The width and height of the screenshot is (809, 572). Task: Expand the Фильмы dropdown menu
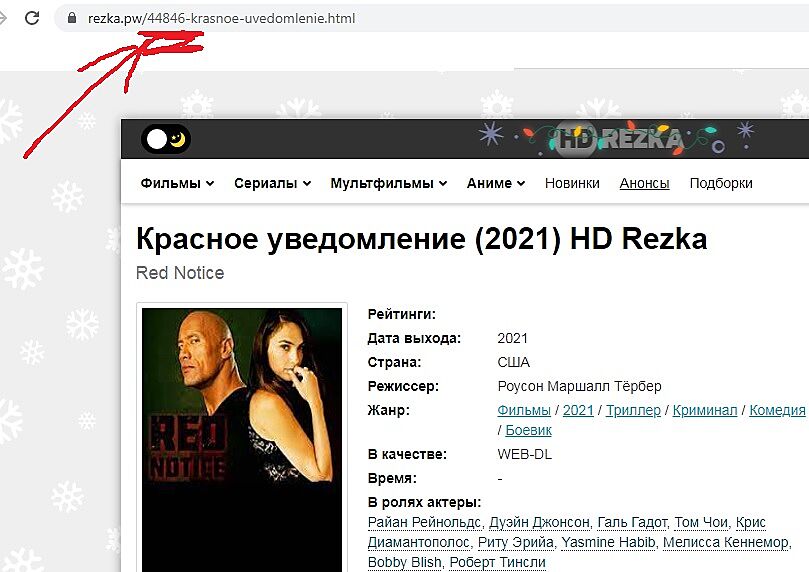(x=177, y=183)
